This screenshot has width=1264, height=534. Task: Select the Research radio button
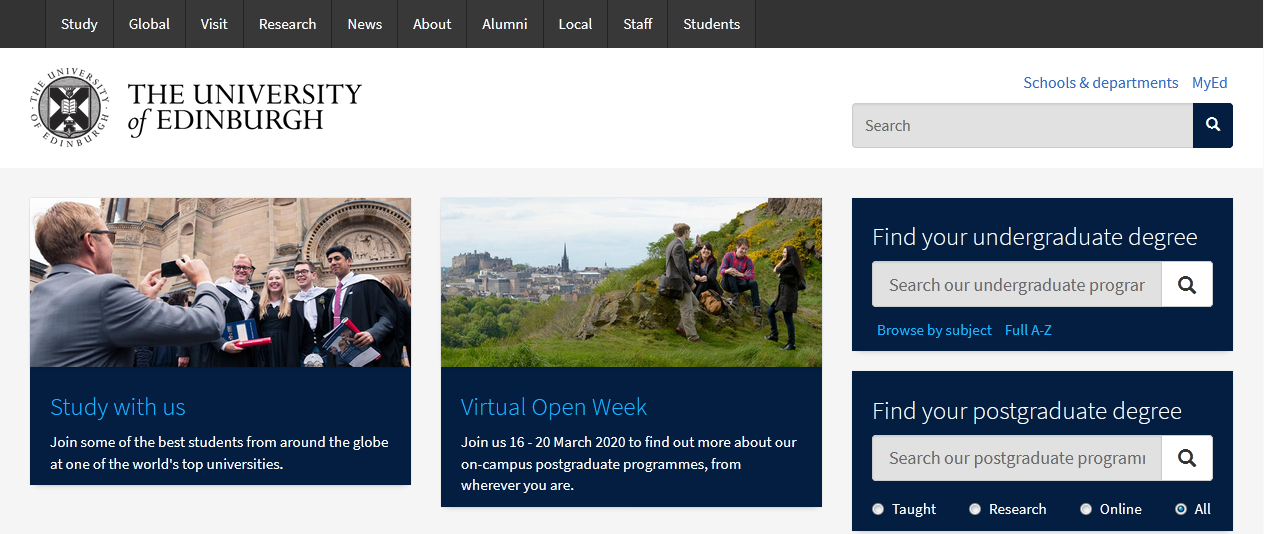click(975, 509)
